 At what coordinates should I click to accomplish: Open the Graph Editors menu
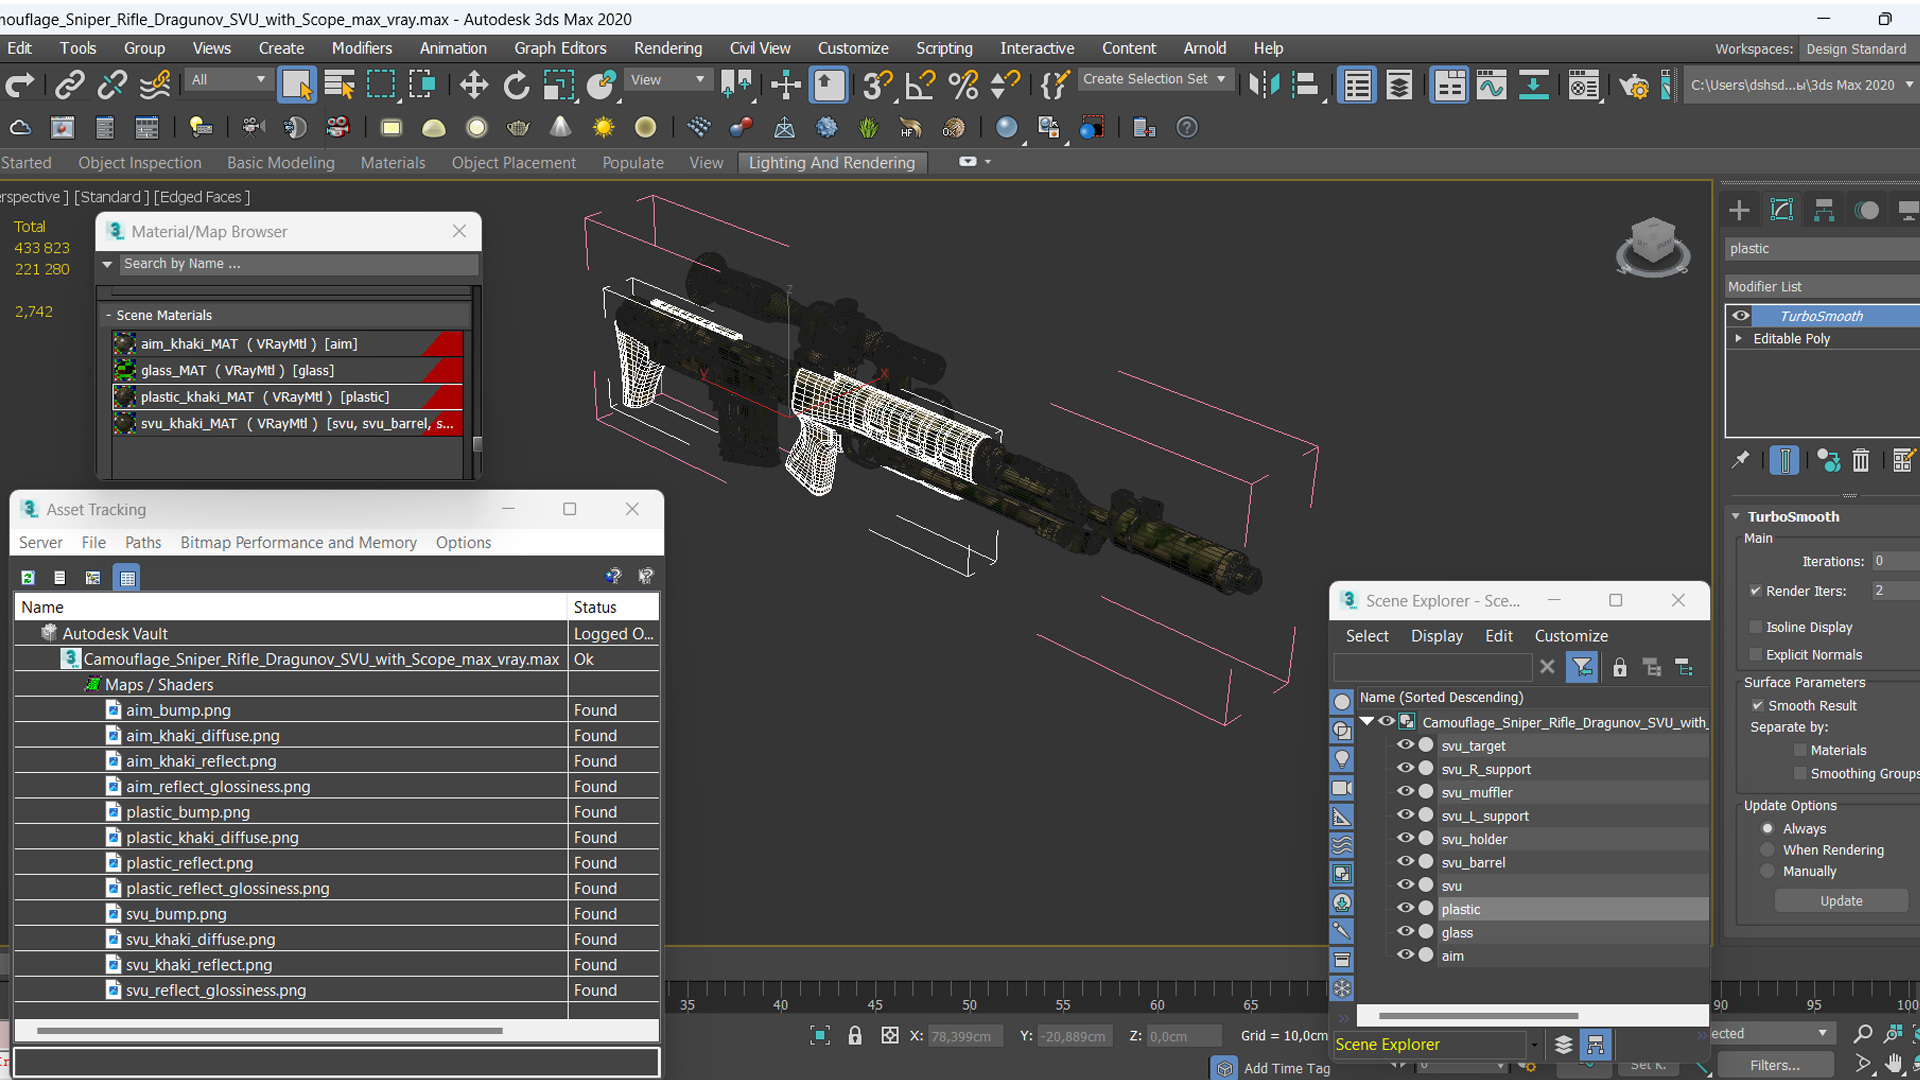point(560,48)
